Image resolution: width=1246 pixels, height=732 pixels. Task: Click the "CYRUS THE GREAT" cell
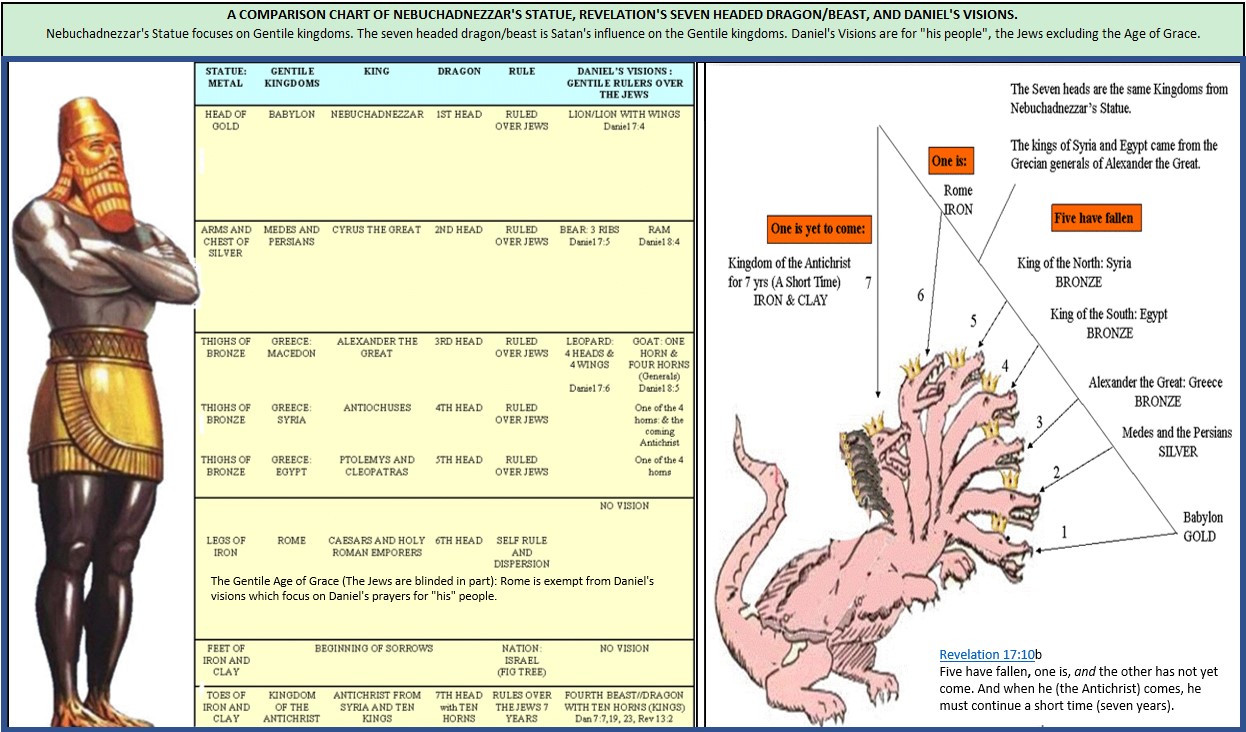[376, 230]
